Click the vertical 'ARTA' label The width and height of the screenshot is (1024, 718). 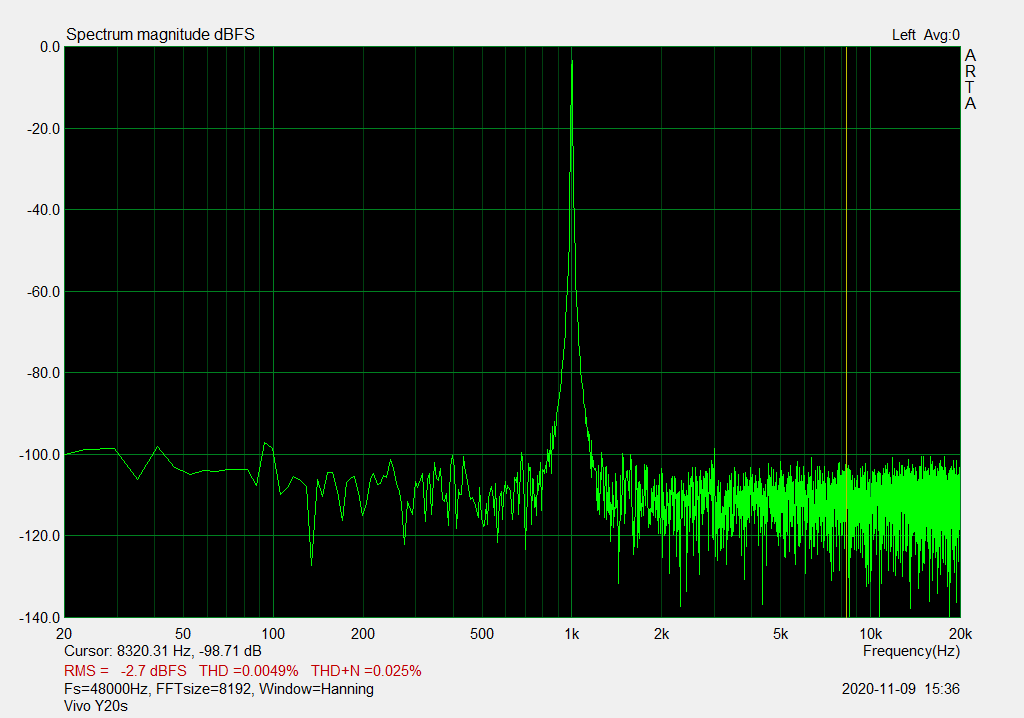coord(970,80)
